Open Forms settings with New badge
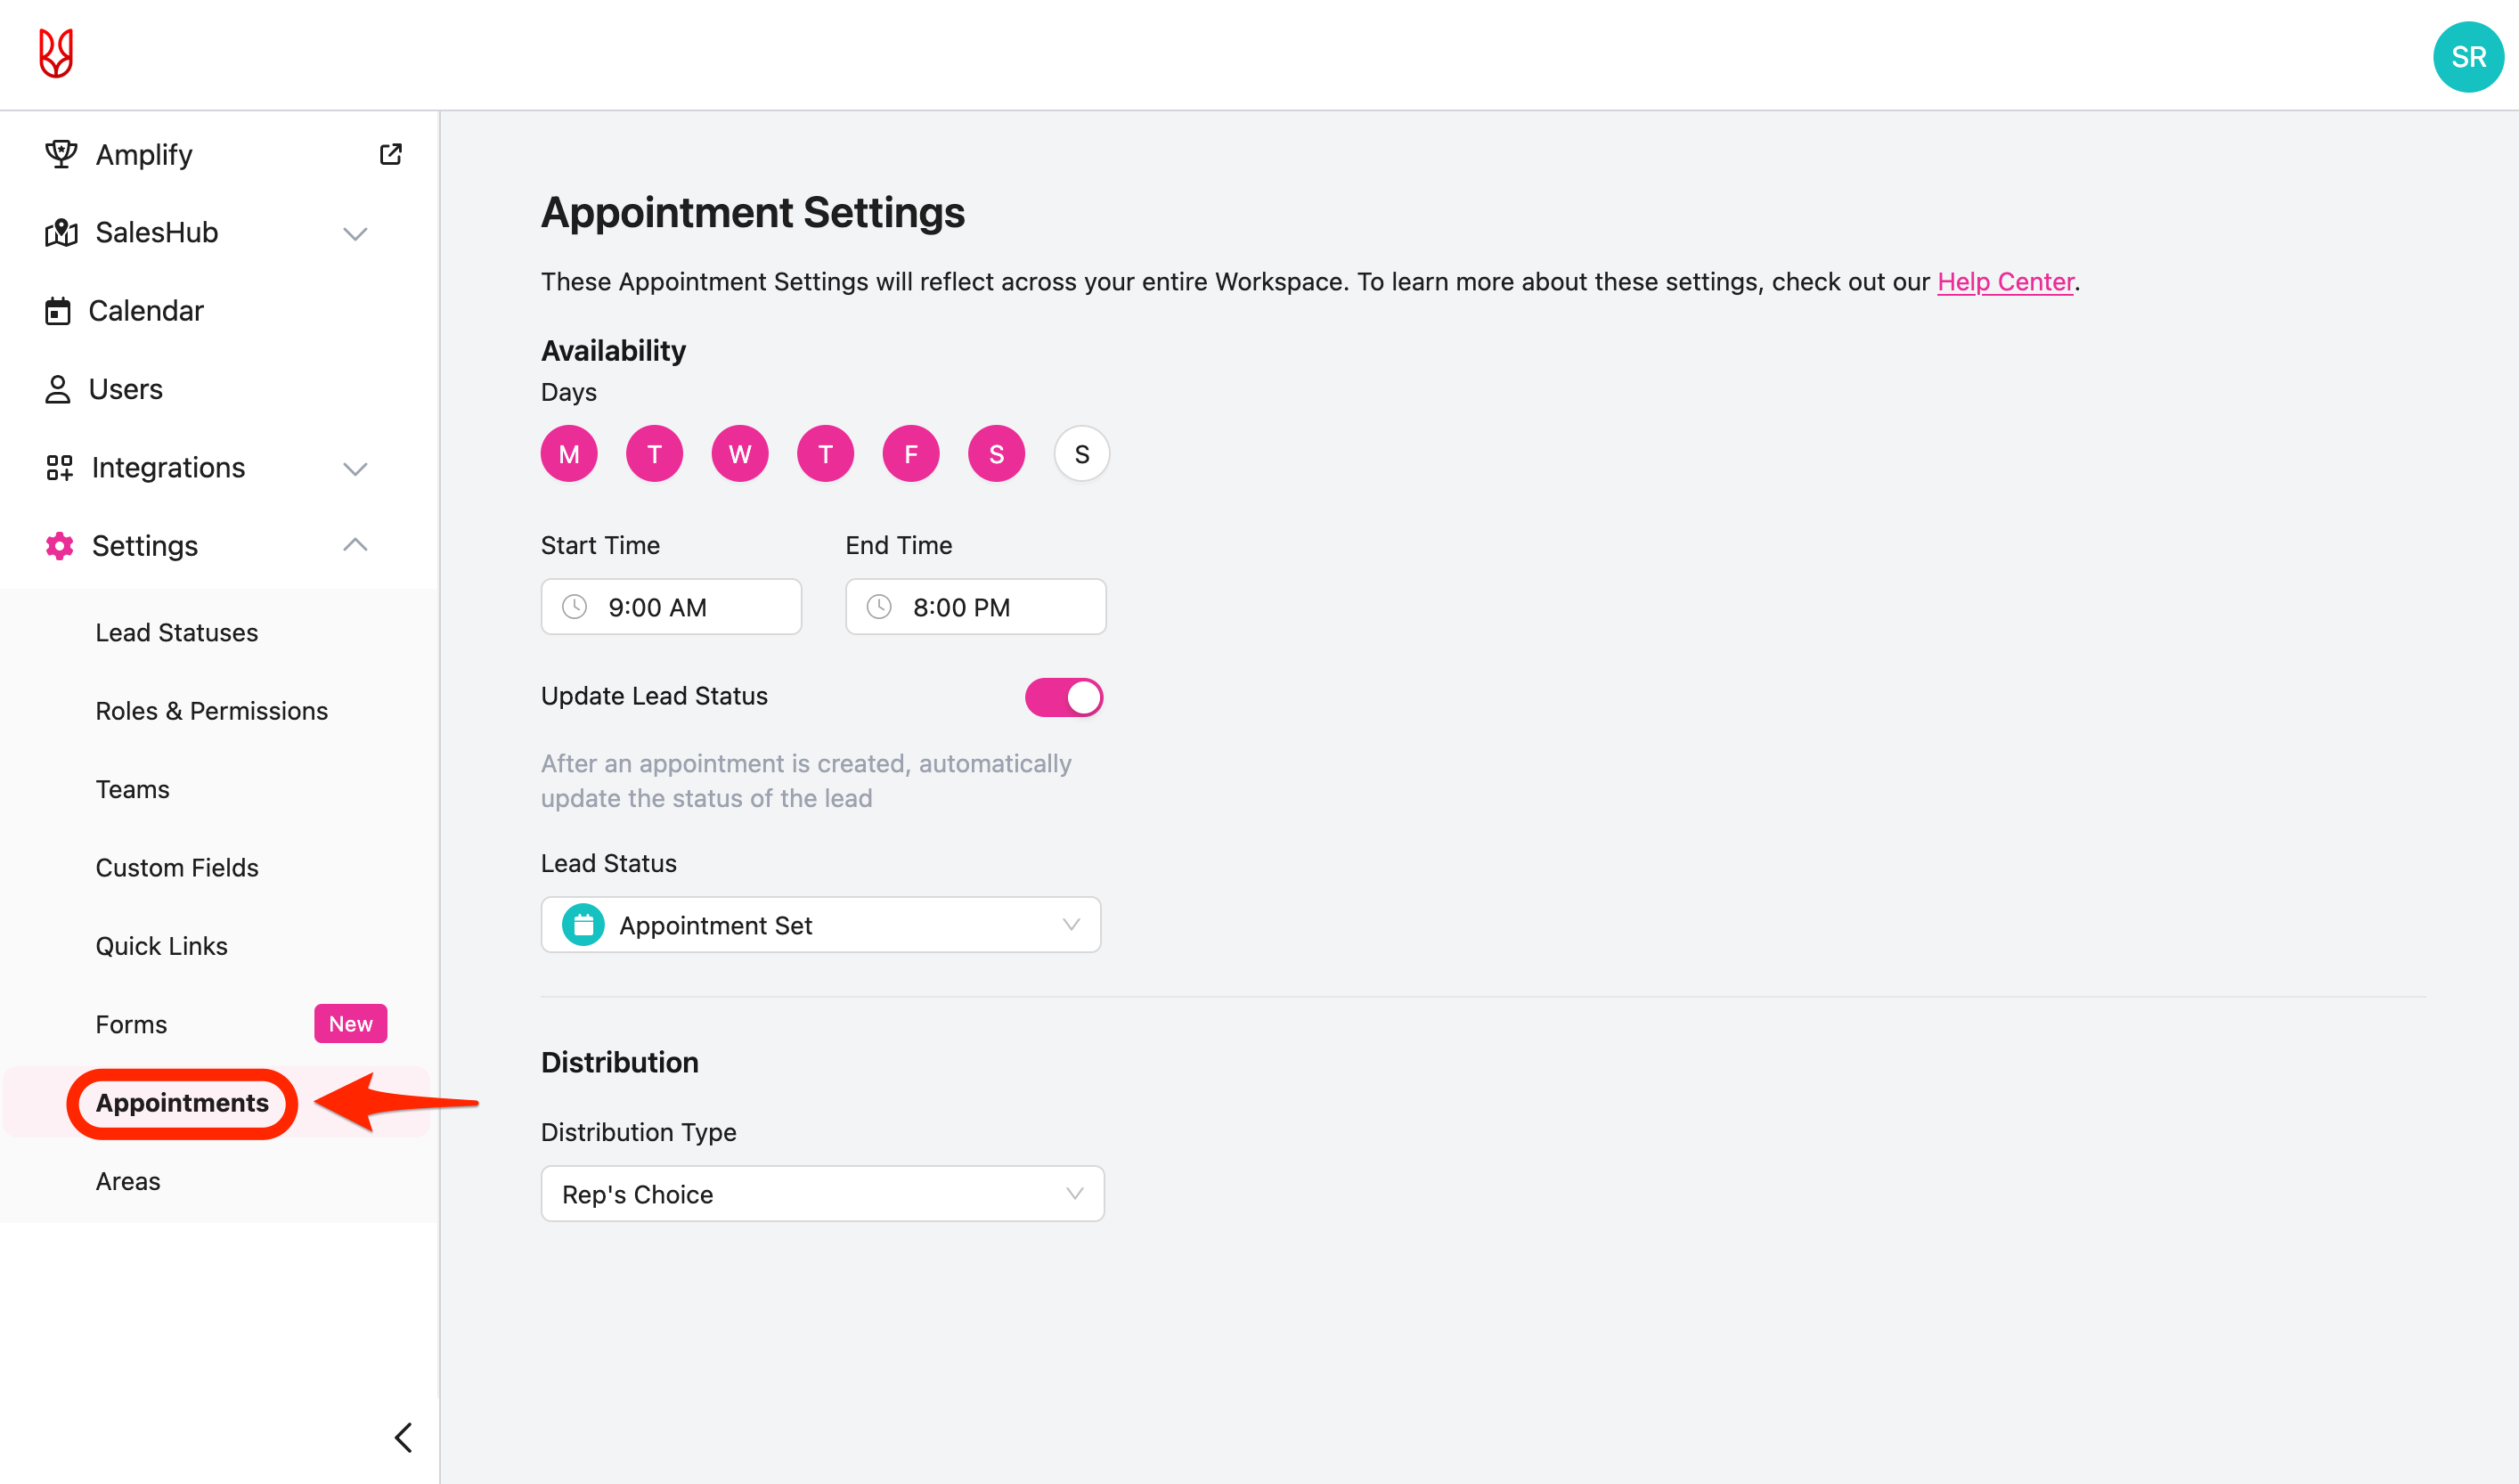This screenshot has height=1484, width=2519. [131, 1024]
